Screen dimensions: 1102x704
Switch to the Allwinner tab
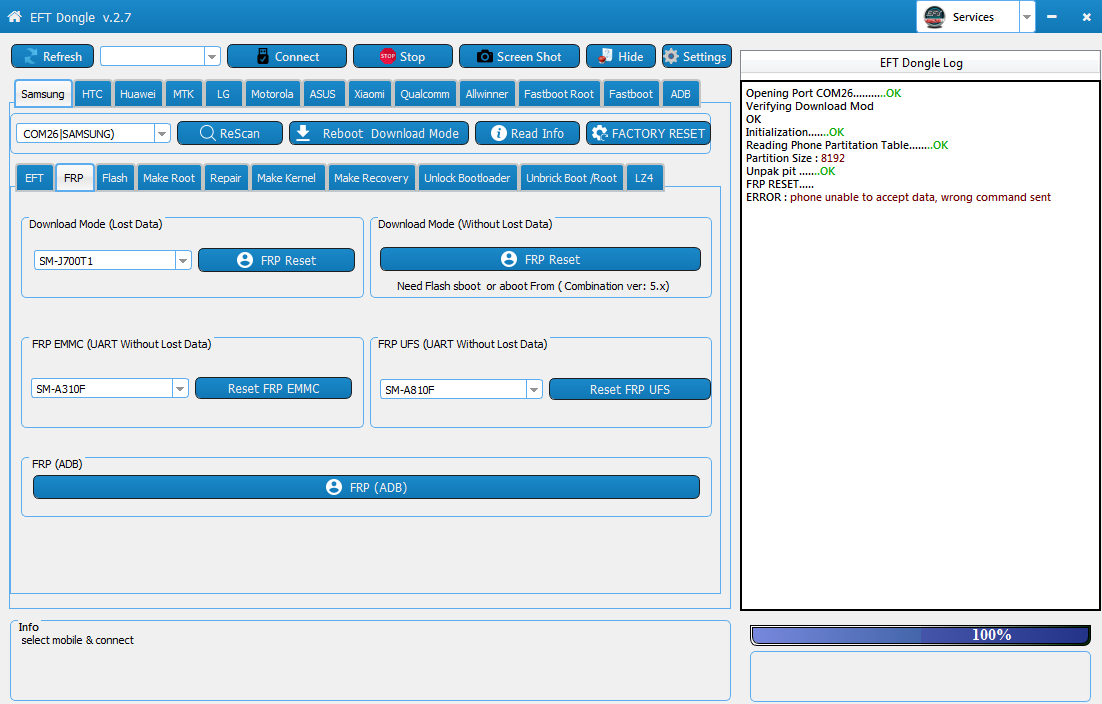pyautogui.click(x=486, y=93)
